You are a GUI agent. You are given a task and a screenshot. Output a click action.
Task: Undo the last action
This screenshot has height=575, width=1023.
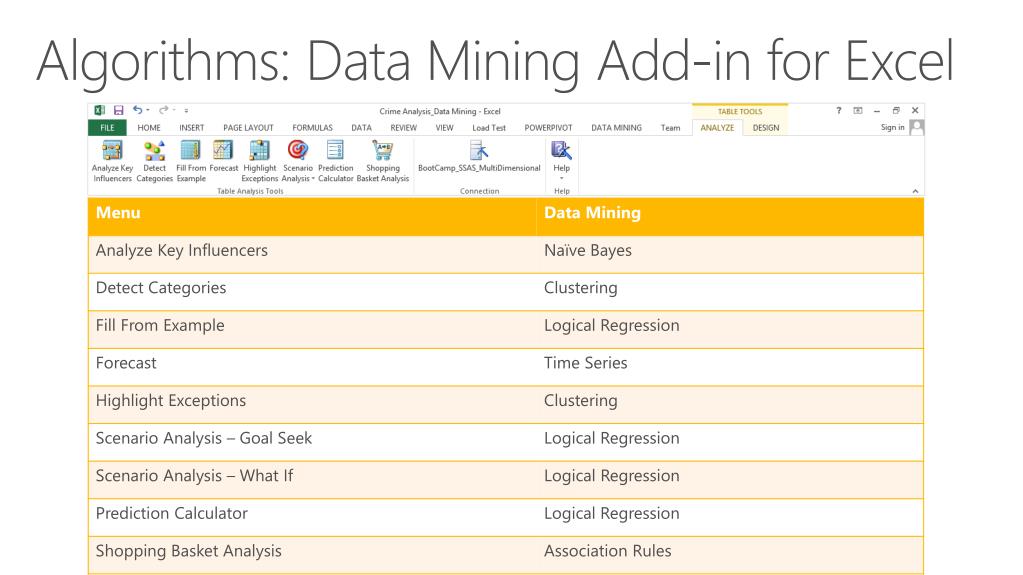click(135, 110)
